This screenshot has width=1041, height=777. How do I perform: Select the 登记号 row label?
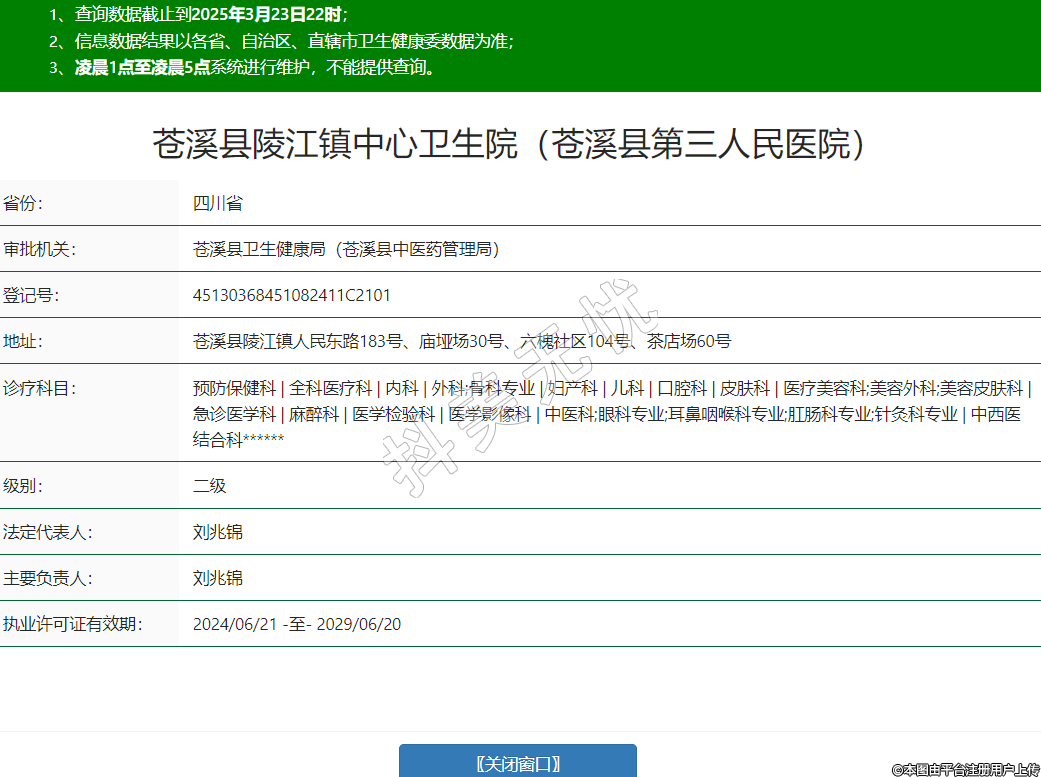[31, 296]
